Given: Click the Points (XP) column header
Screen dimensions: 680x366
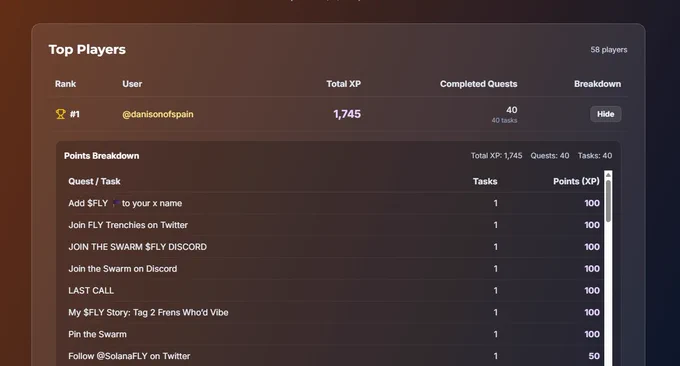Looking at the screenshot, I should coord(576,181).
